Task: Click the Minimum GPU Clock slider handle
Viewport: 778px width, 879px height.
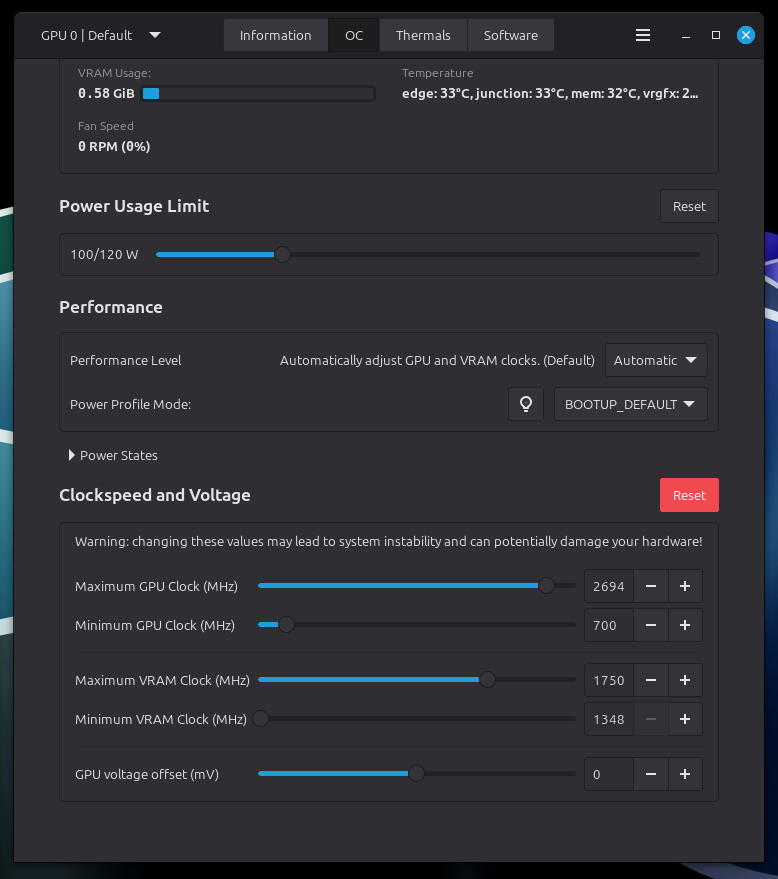Action: tap(286, 624)
